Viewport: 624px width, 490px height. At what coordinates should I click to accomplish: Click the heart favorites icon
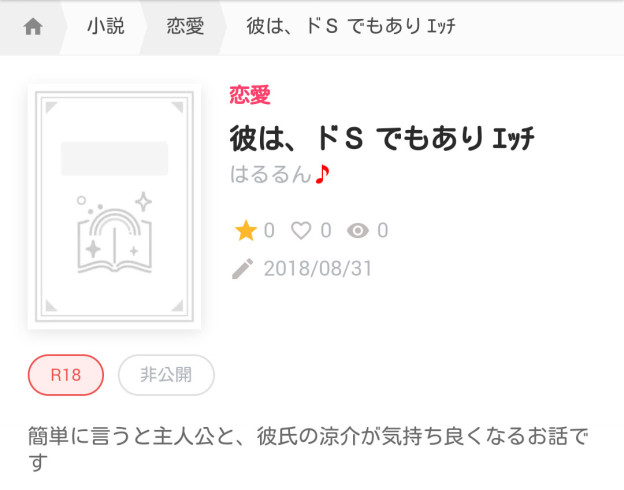tap(301, 230)
